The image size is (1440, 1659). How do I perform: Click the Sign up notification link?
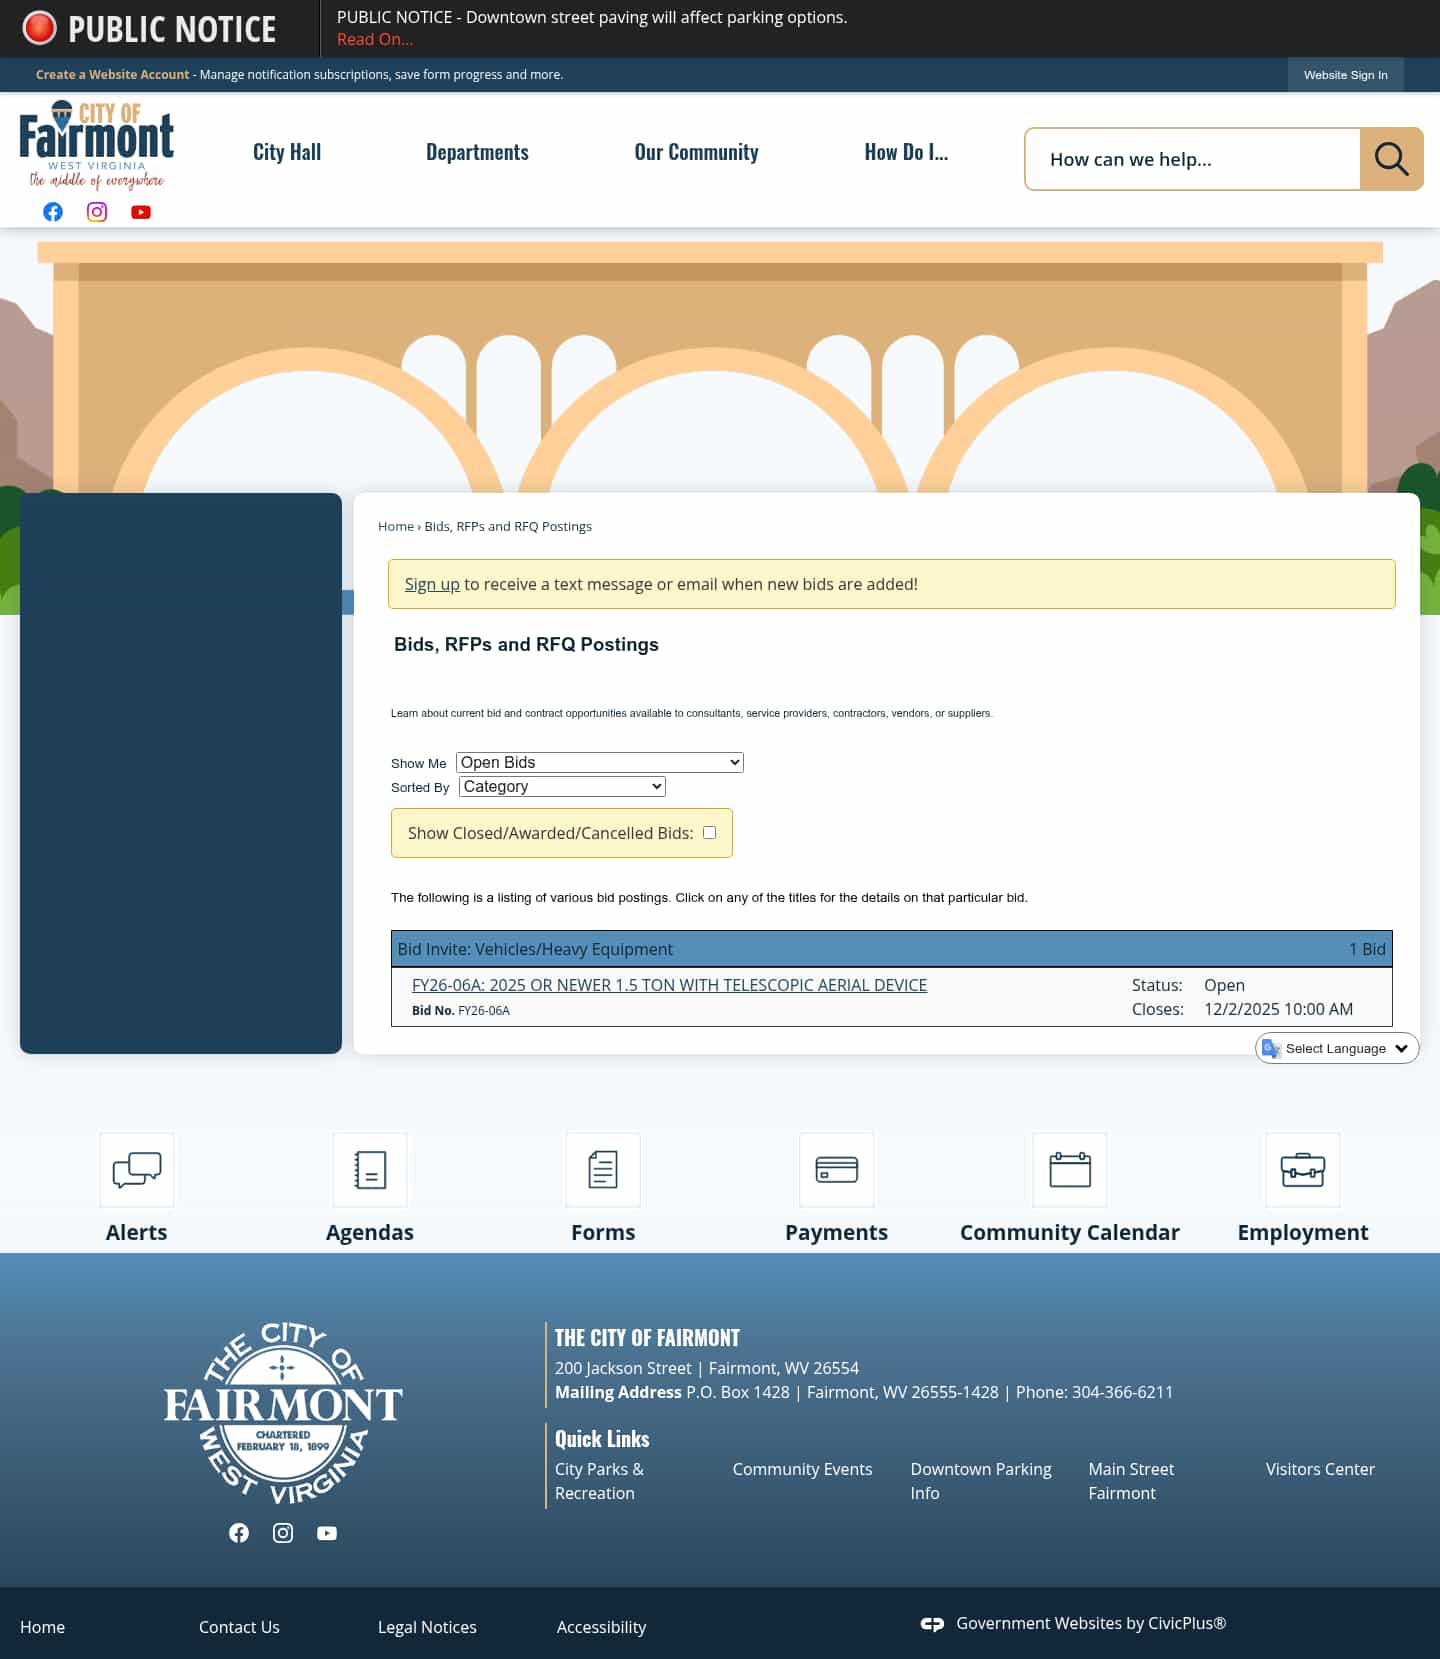pos(432,584)
